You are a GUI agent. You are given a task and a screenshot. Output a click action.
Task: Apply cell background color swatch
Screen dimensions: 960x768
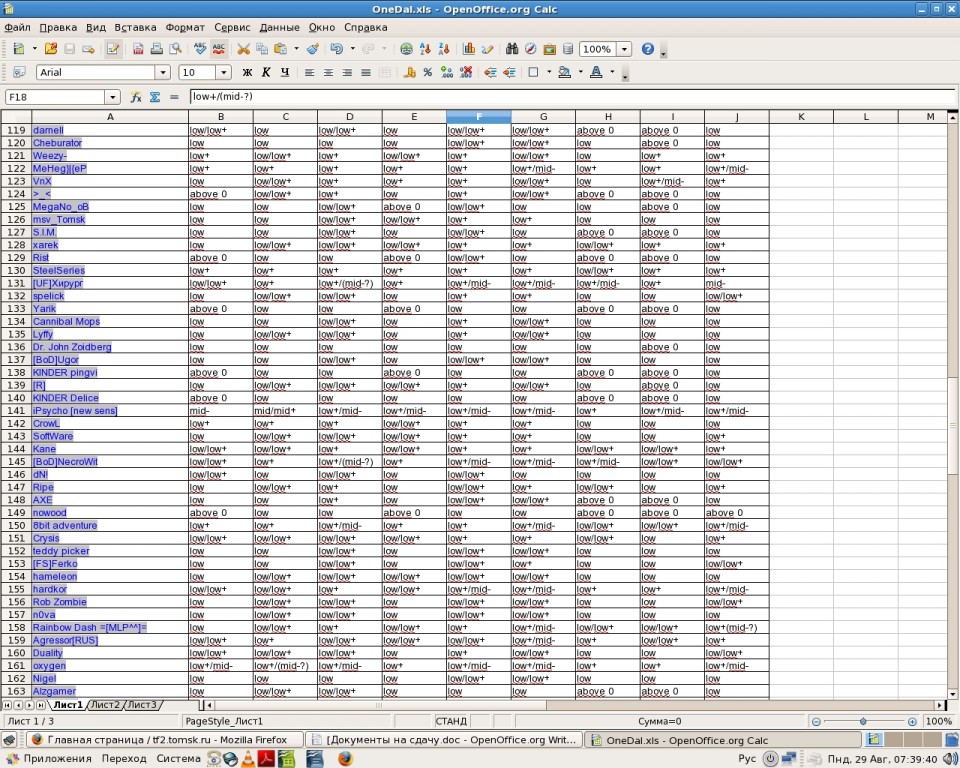tap(564, 72)
